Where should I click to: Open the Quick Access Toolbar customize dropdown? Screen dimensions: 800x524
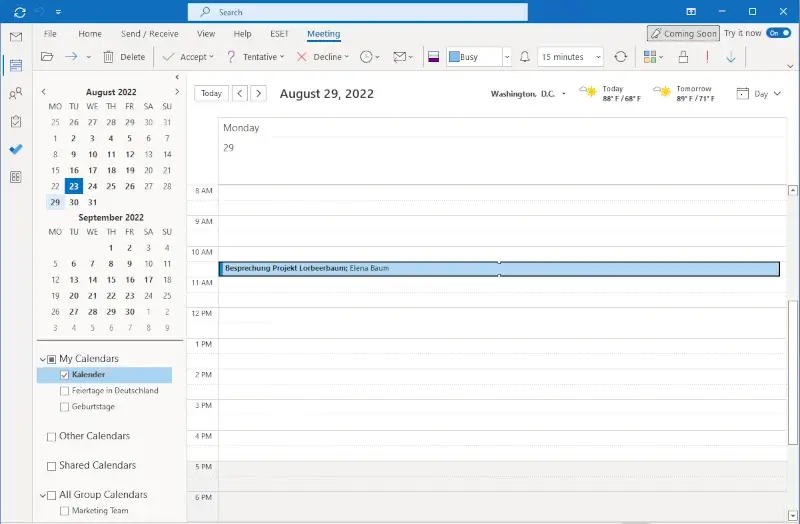[58, 12]
